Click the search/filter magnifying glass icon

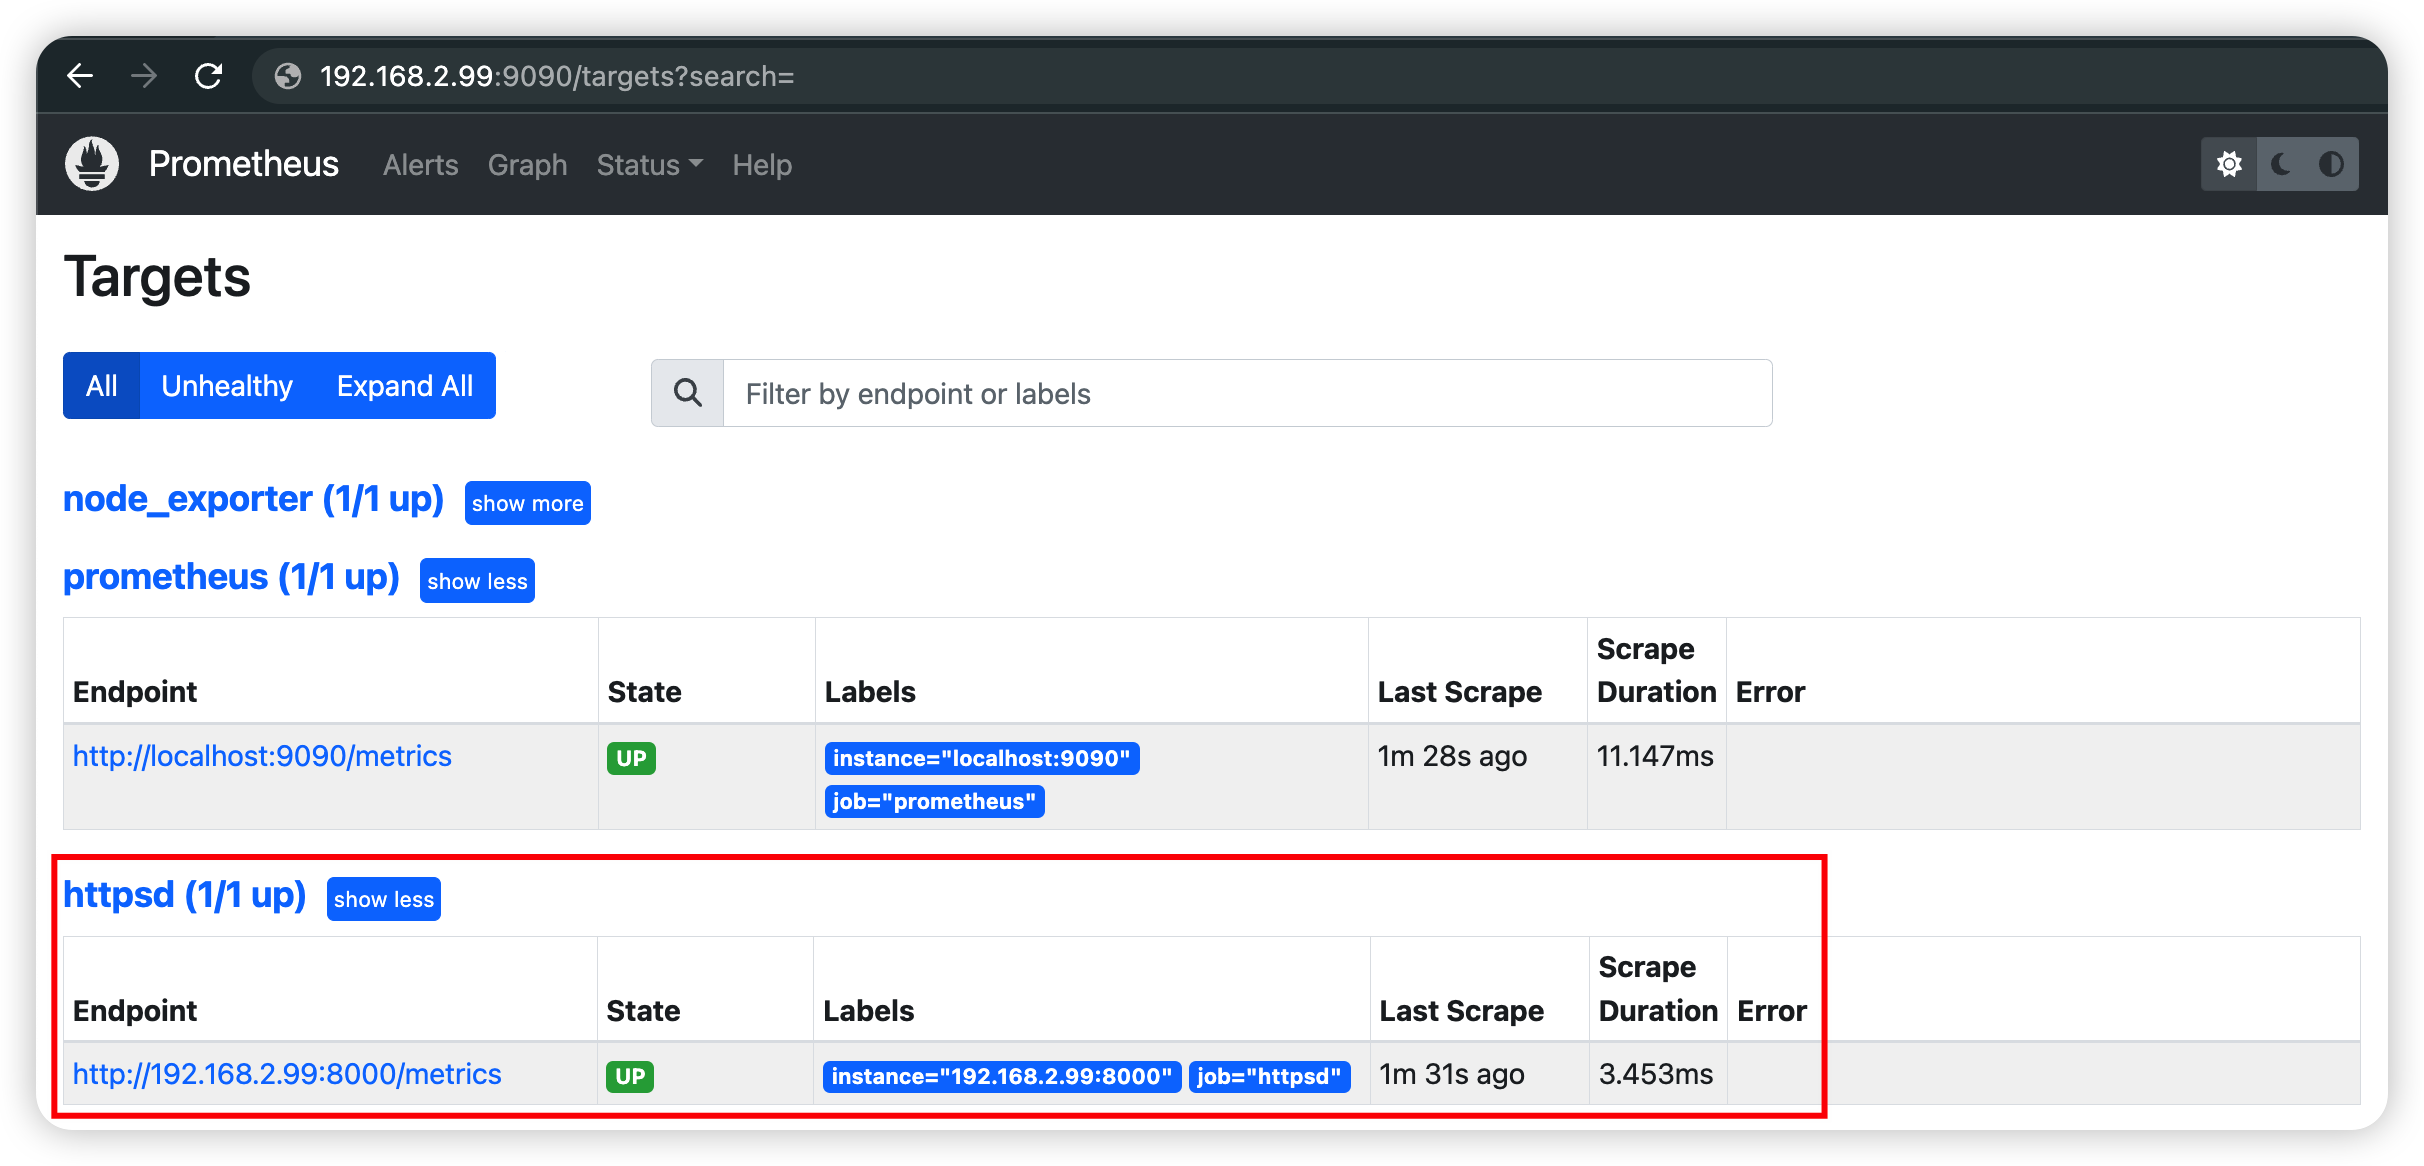691,391
